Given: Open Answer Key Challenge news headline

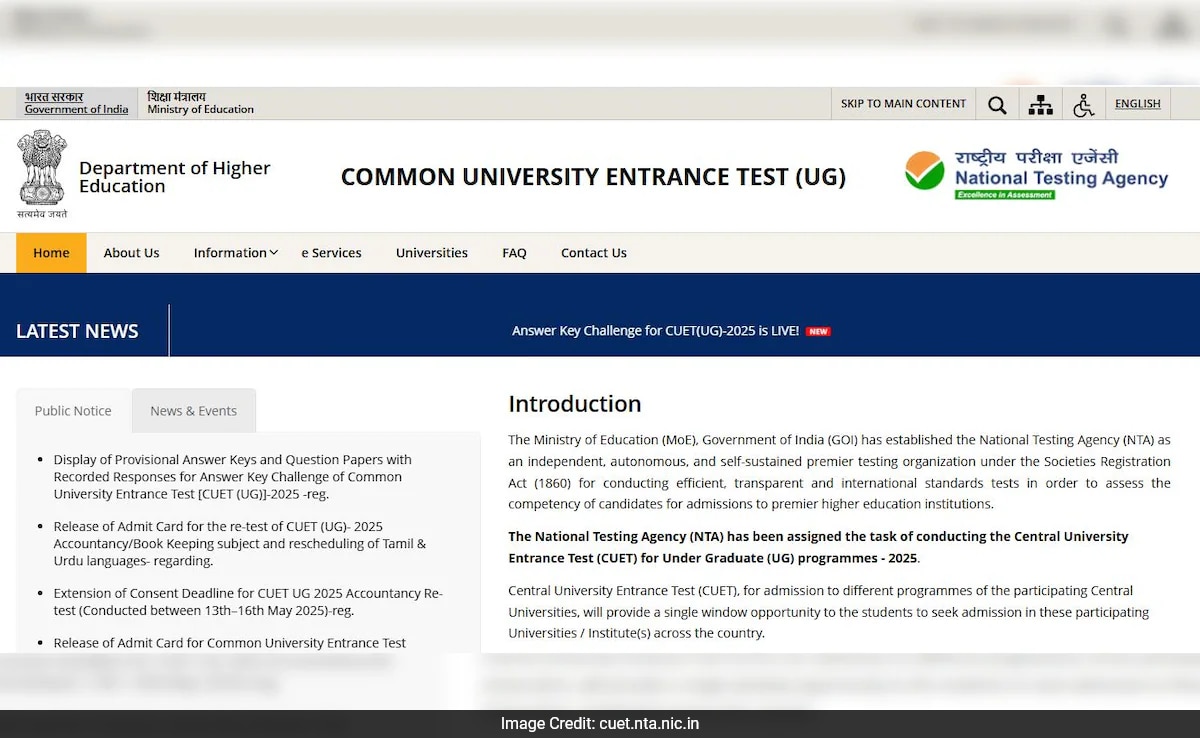Looking at the screenshot, I should click(655, 331).
